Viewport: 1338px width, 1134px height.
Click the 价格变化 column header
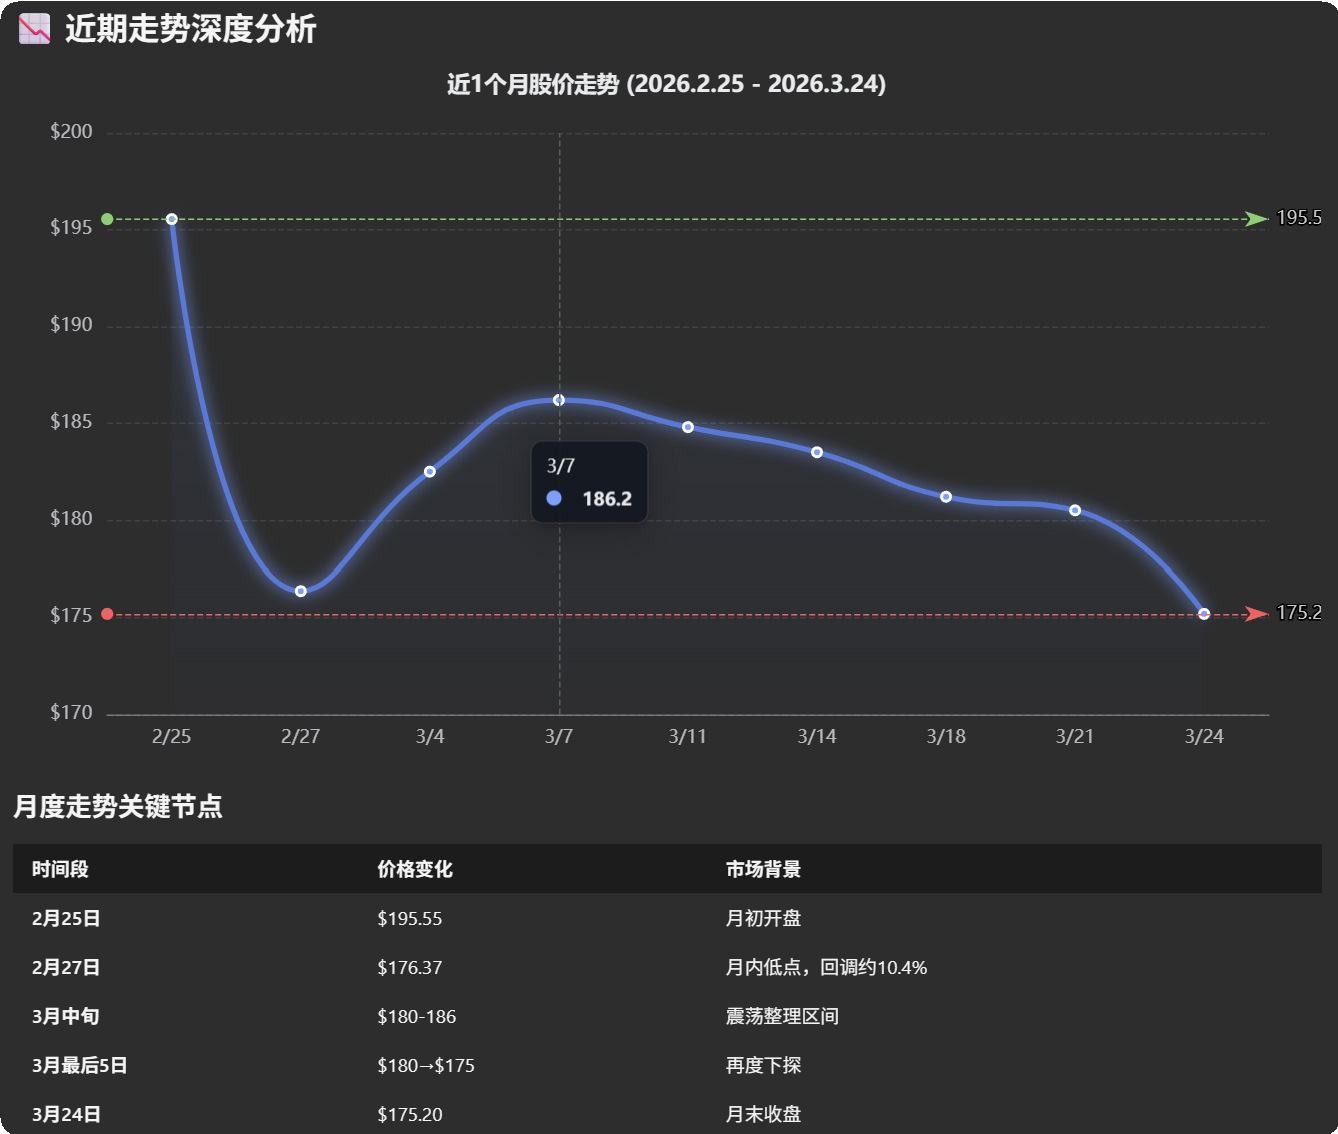click(415, 870)
